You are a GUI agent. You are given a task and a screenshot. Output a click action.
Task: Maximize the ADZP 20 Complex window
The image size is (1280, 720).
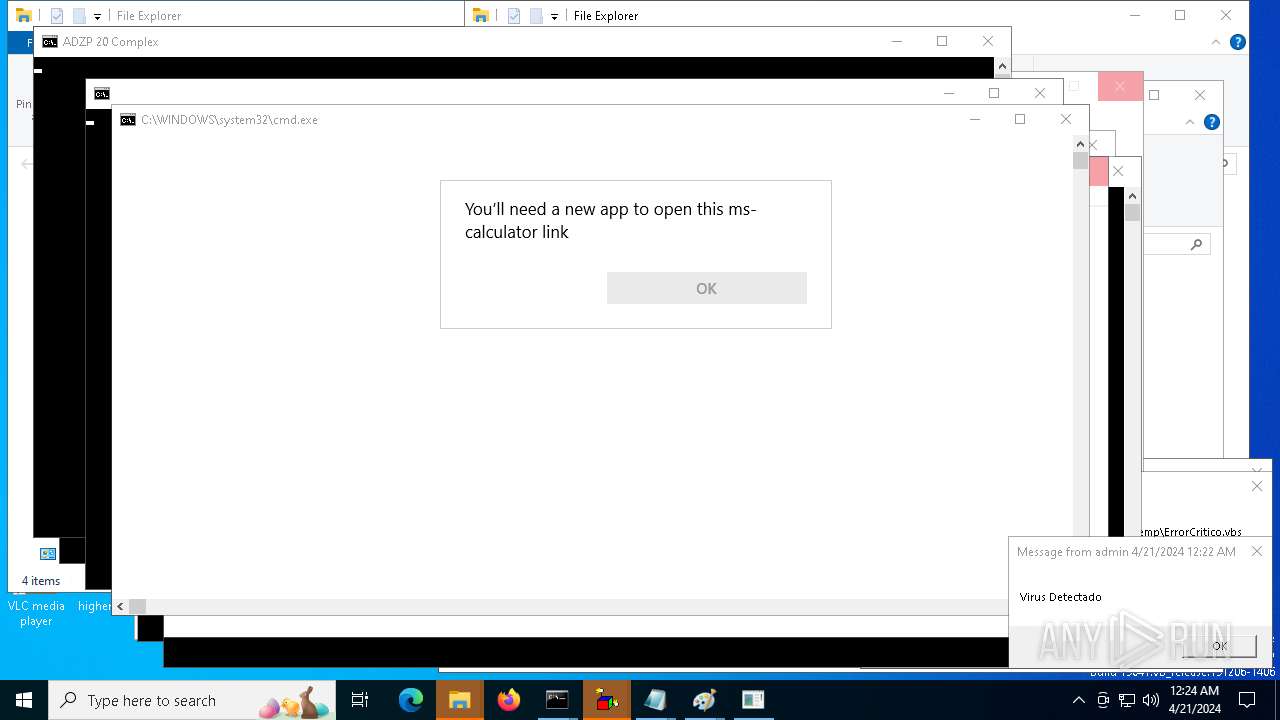point(942,41)
